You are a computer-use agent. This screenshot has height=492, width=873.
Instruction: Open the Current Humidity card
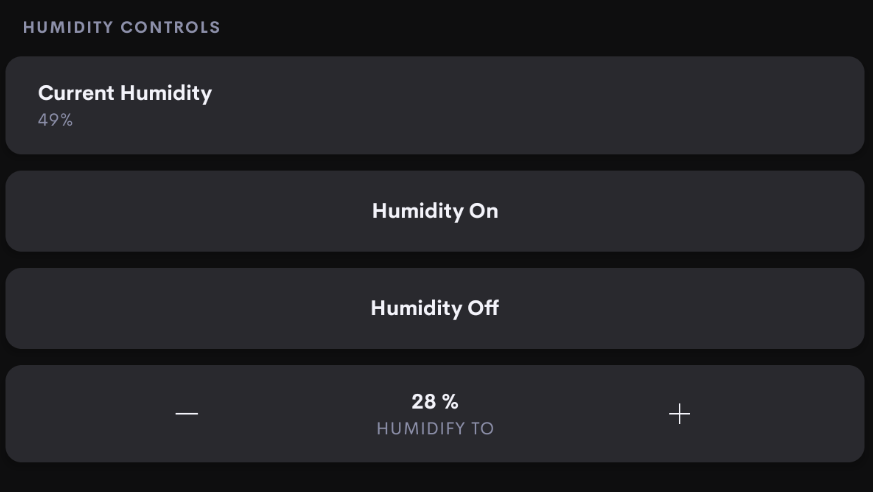[x=435, y=105]
